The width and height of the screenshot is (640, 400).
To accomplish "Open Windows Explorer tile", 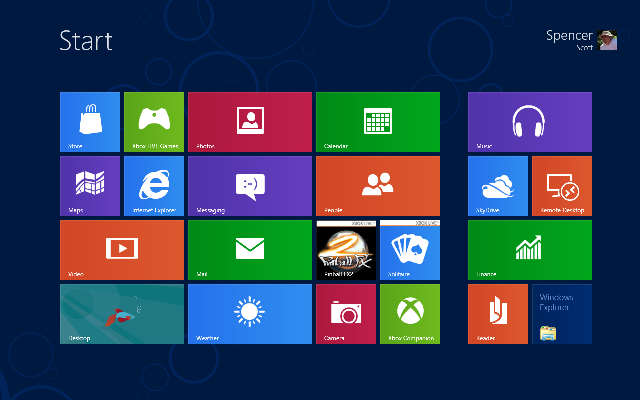I will tap(561, 314).
